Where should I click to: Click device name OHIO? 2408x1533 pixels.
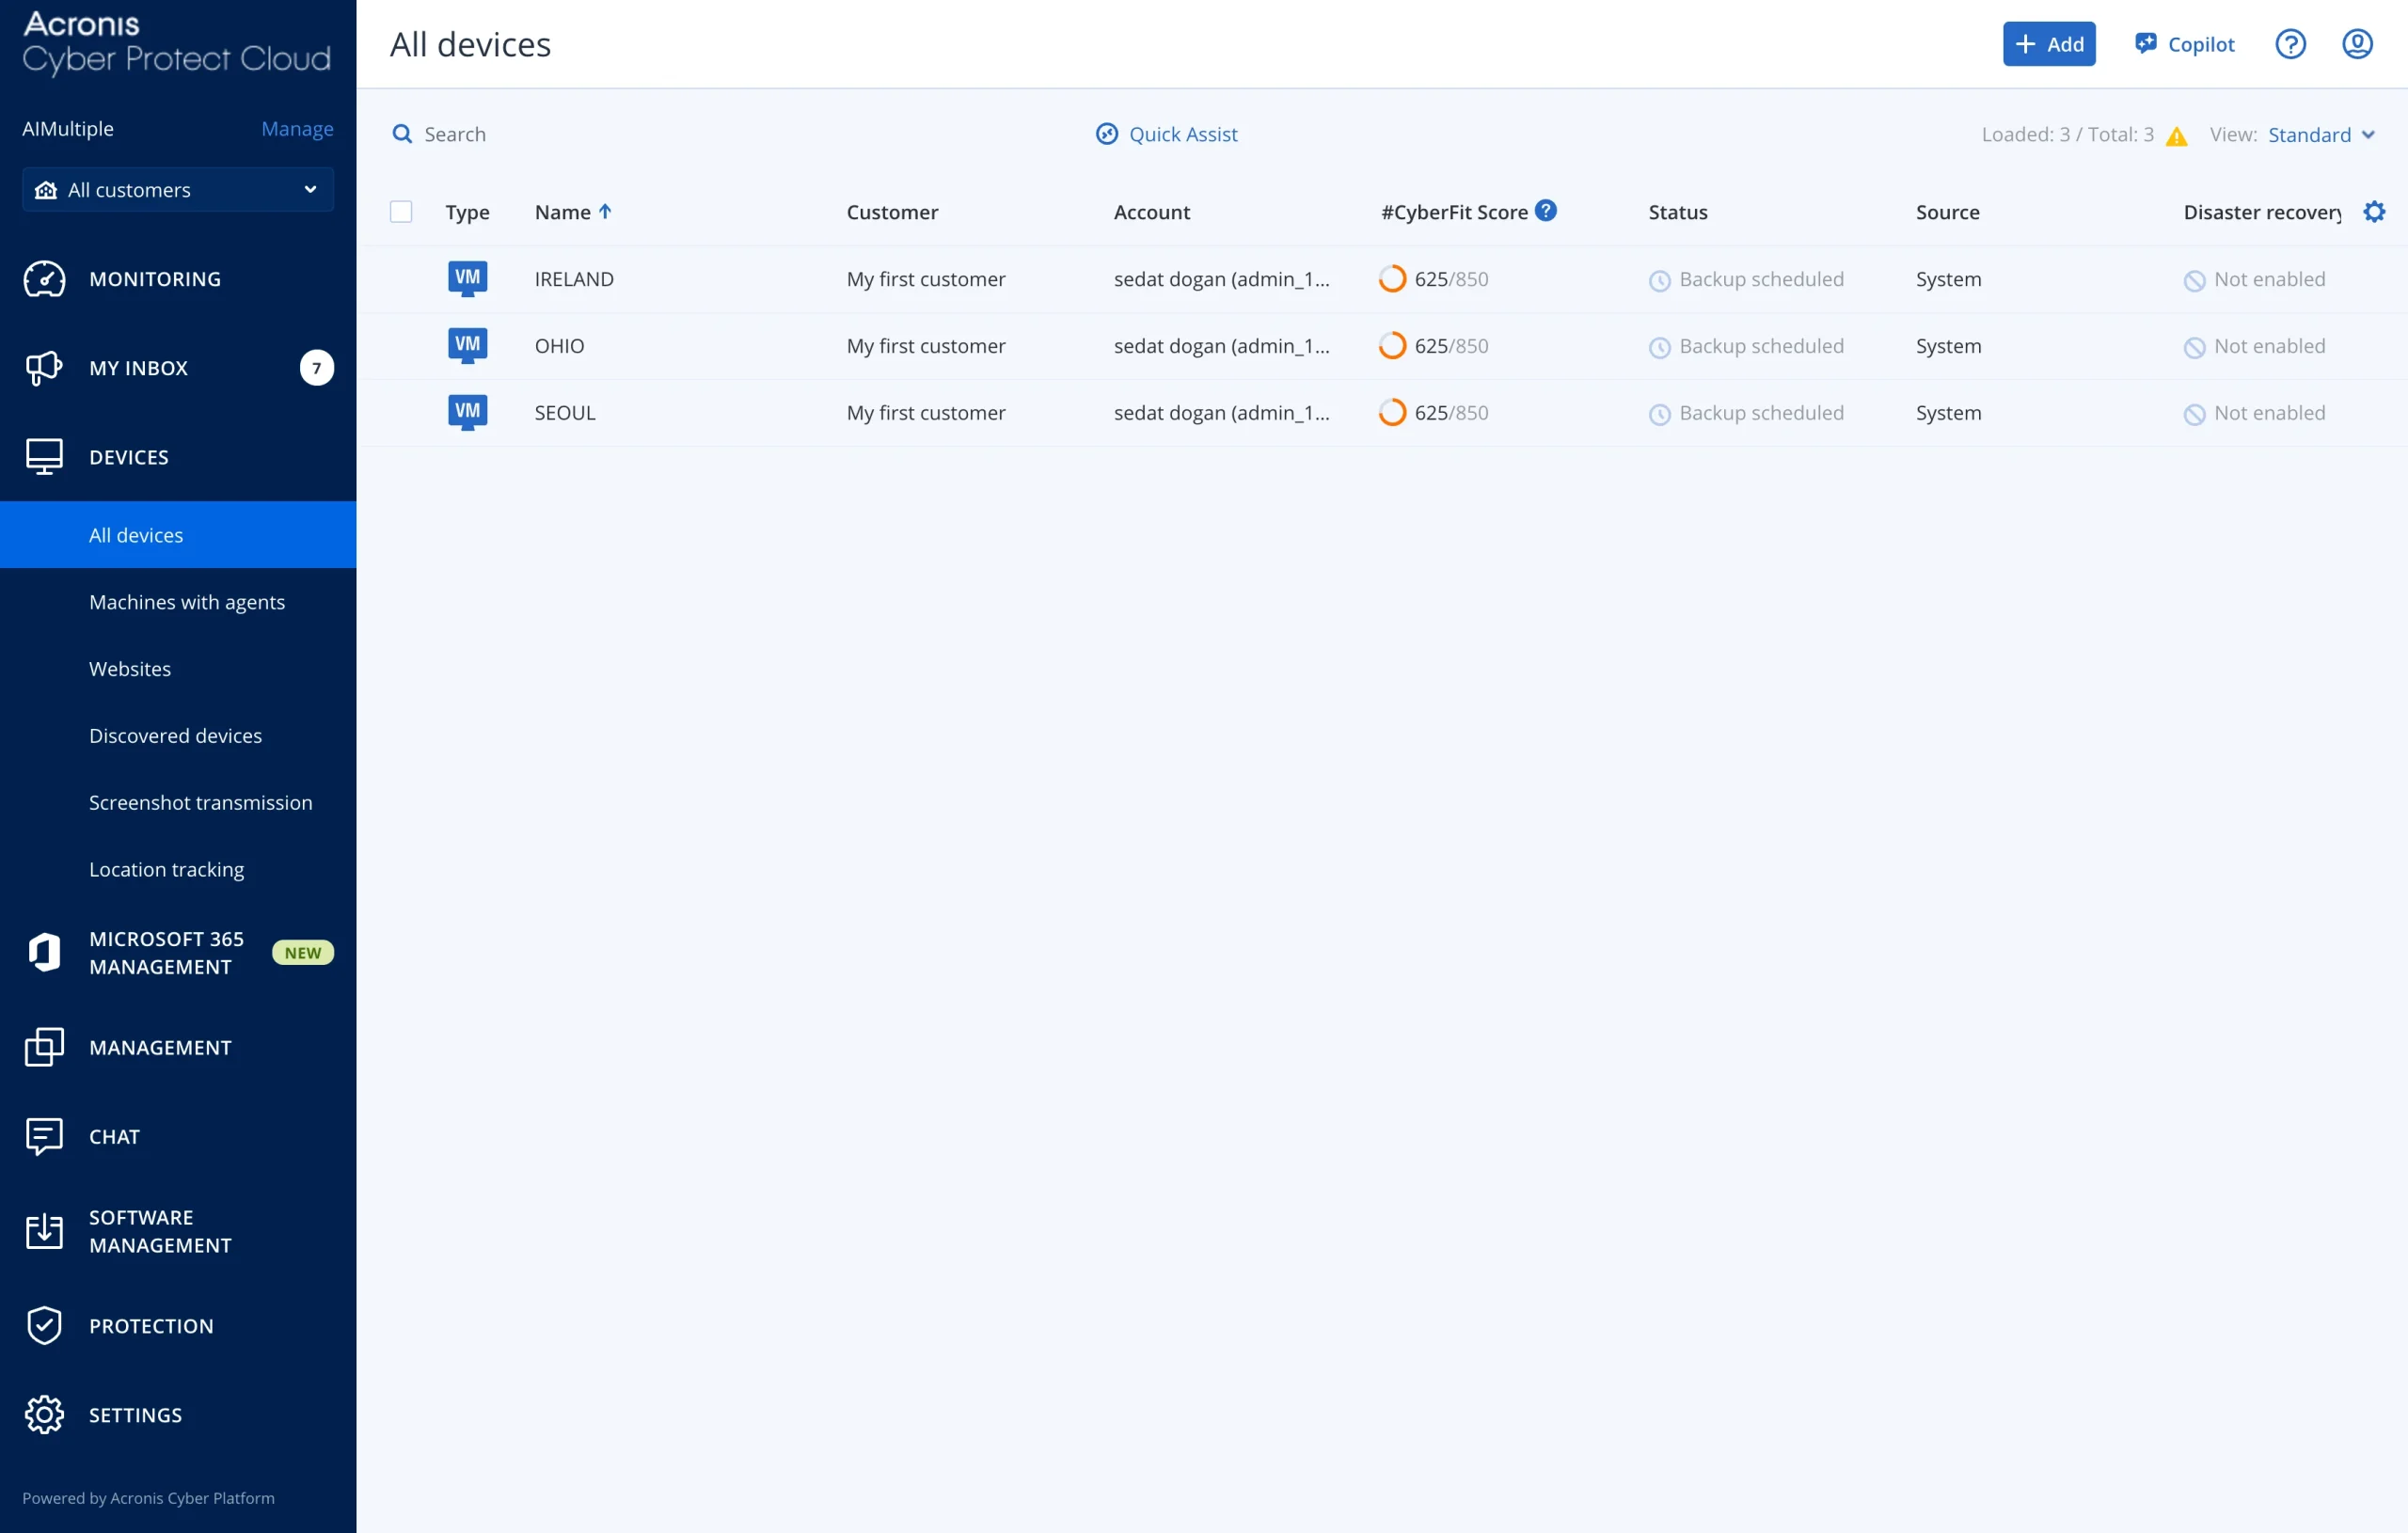[x=559, y=346]
